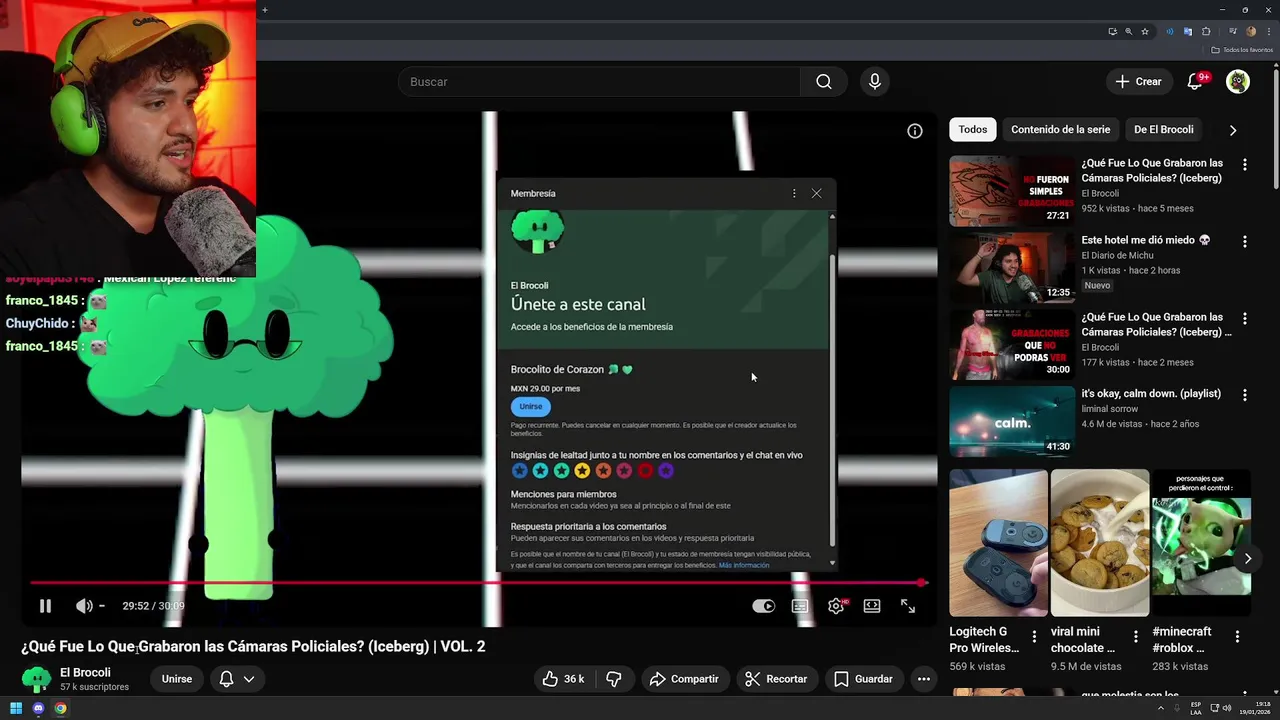Open Chrome extensions puzzle icon
Image resolution: width=1280 pixels, height=720 pixels.
point(1205,31)
